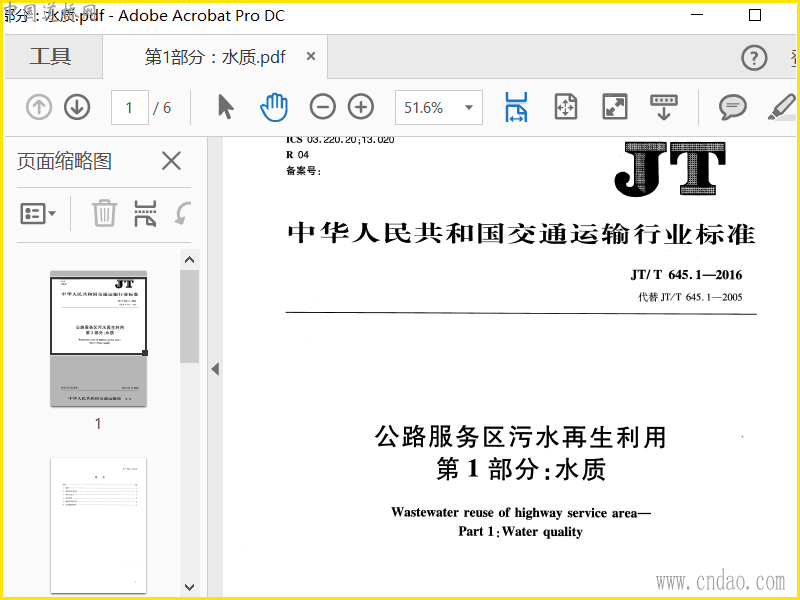The height and width of the screenshot is (600, 800).
Task: Click the 备案号 text
Action: tap(304, 171)
